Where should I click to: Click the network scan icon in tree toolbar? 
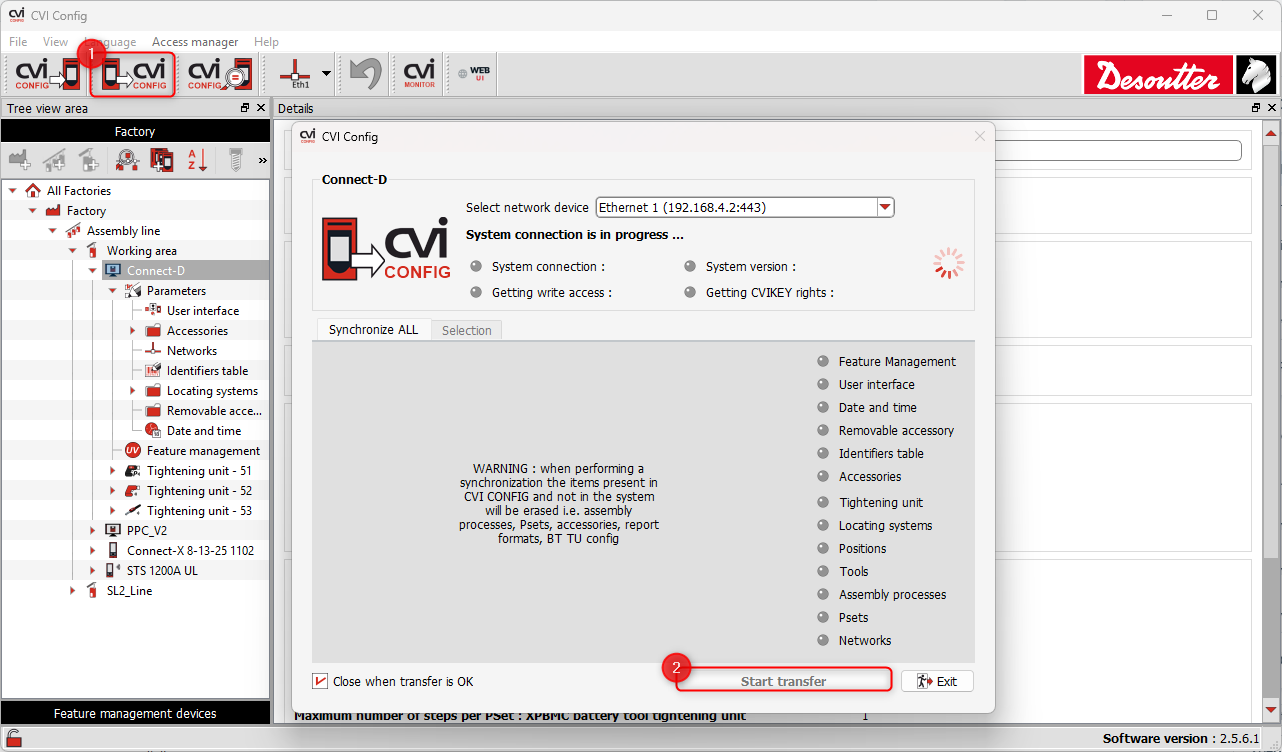click(127, 159)
